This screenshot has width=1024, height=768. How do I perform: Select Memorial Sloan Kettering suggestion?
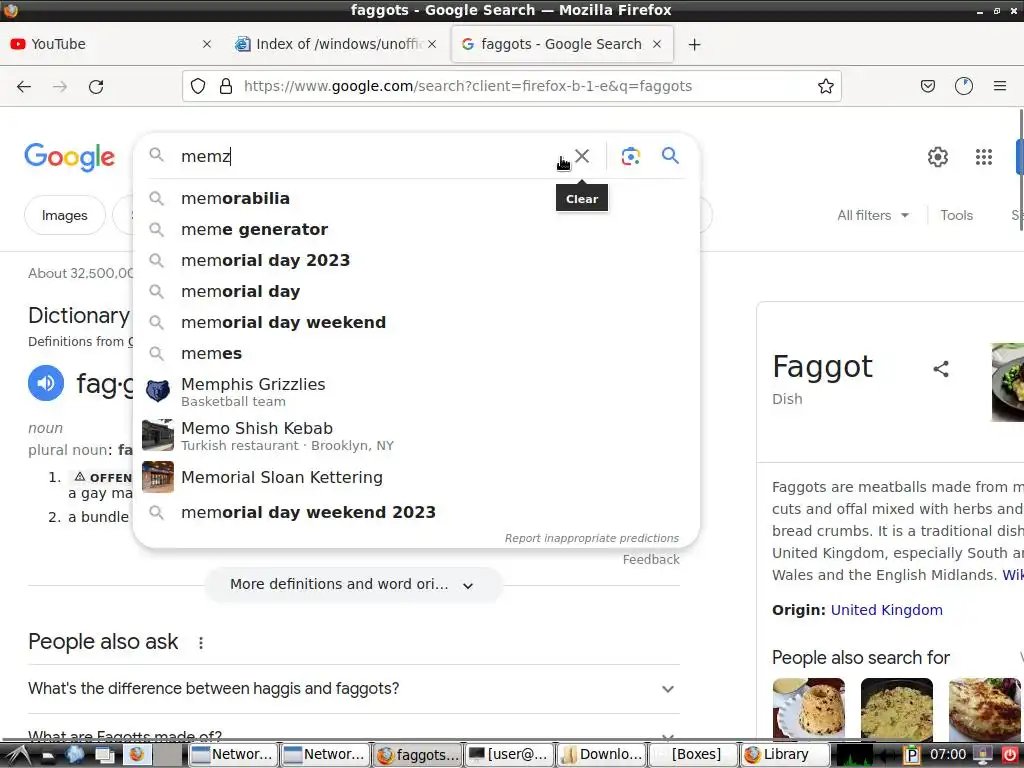(x=416, y=477)
